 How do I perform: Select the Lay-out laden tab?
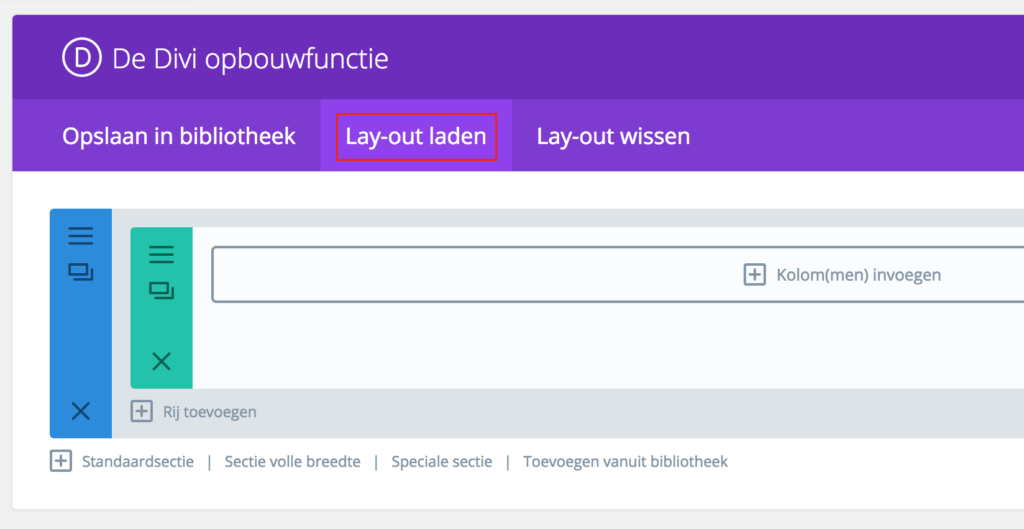(416, 136)
